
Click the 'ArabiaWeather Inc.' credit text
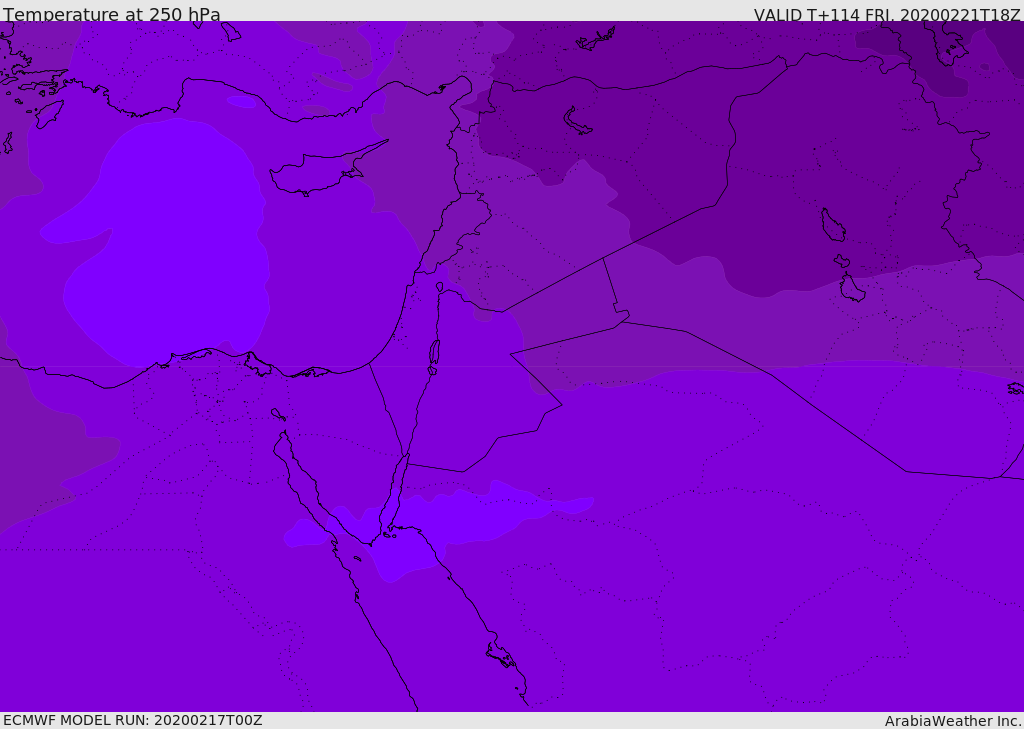[x=953, y=721]
